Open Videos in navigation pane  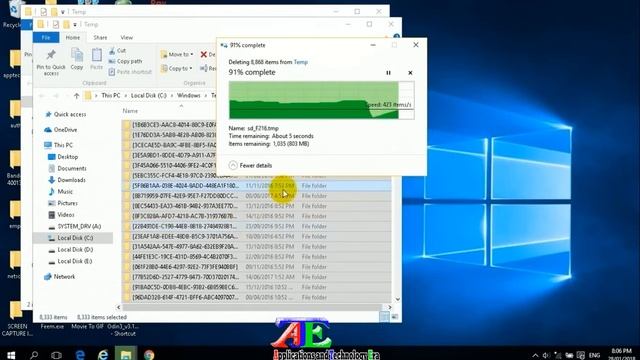(x=61, y=215)
